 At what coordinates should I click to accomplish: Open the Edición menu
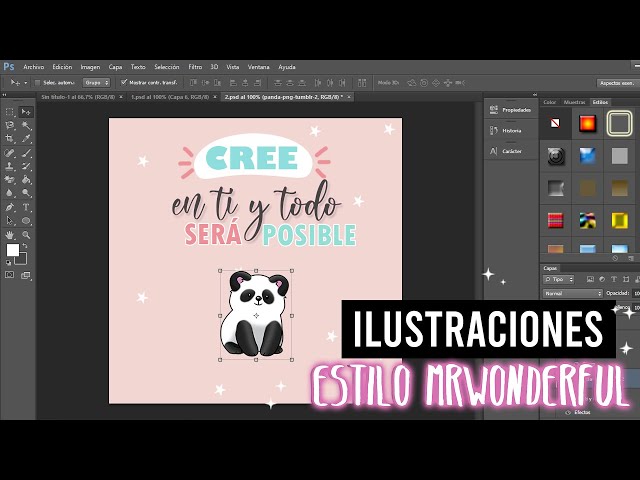click(62, 67)
